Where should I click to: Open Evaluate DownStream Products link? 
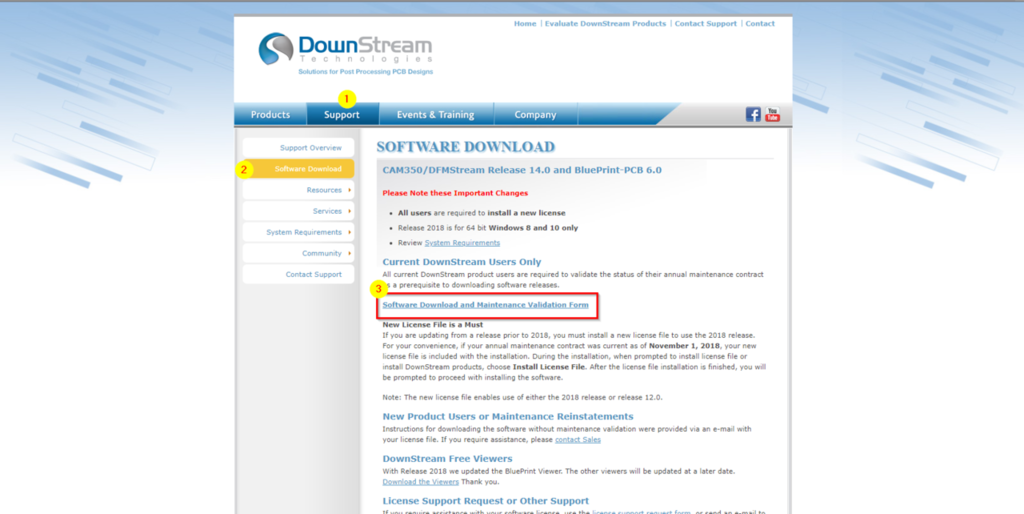coord(605,24)
